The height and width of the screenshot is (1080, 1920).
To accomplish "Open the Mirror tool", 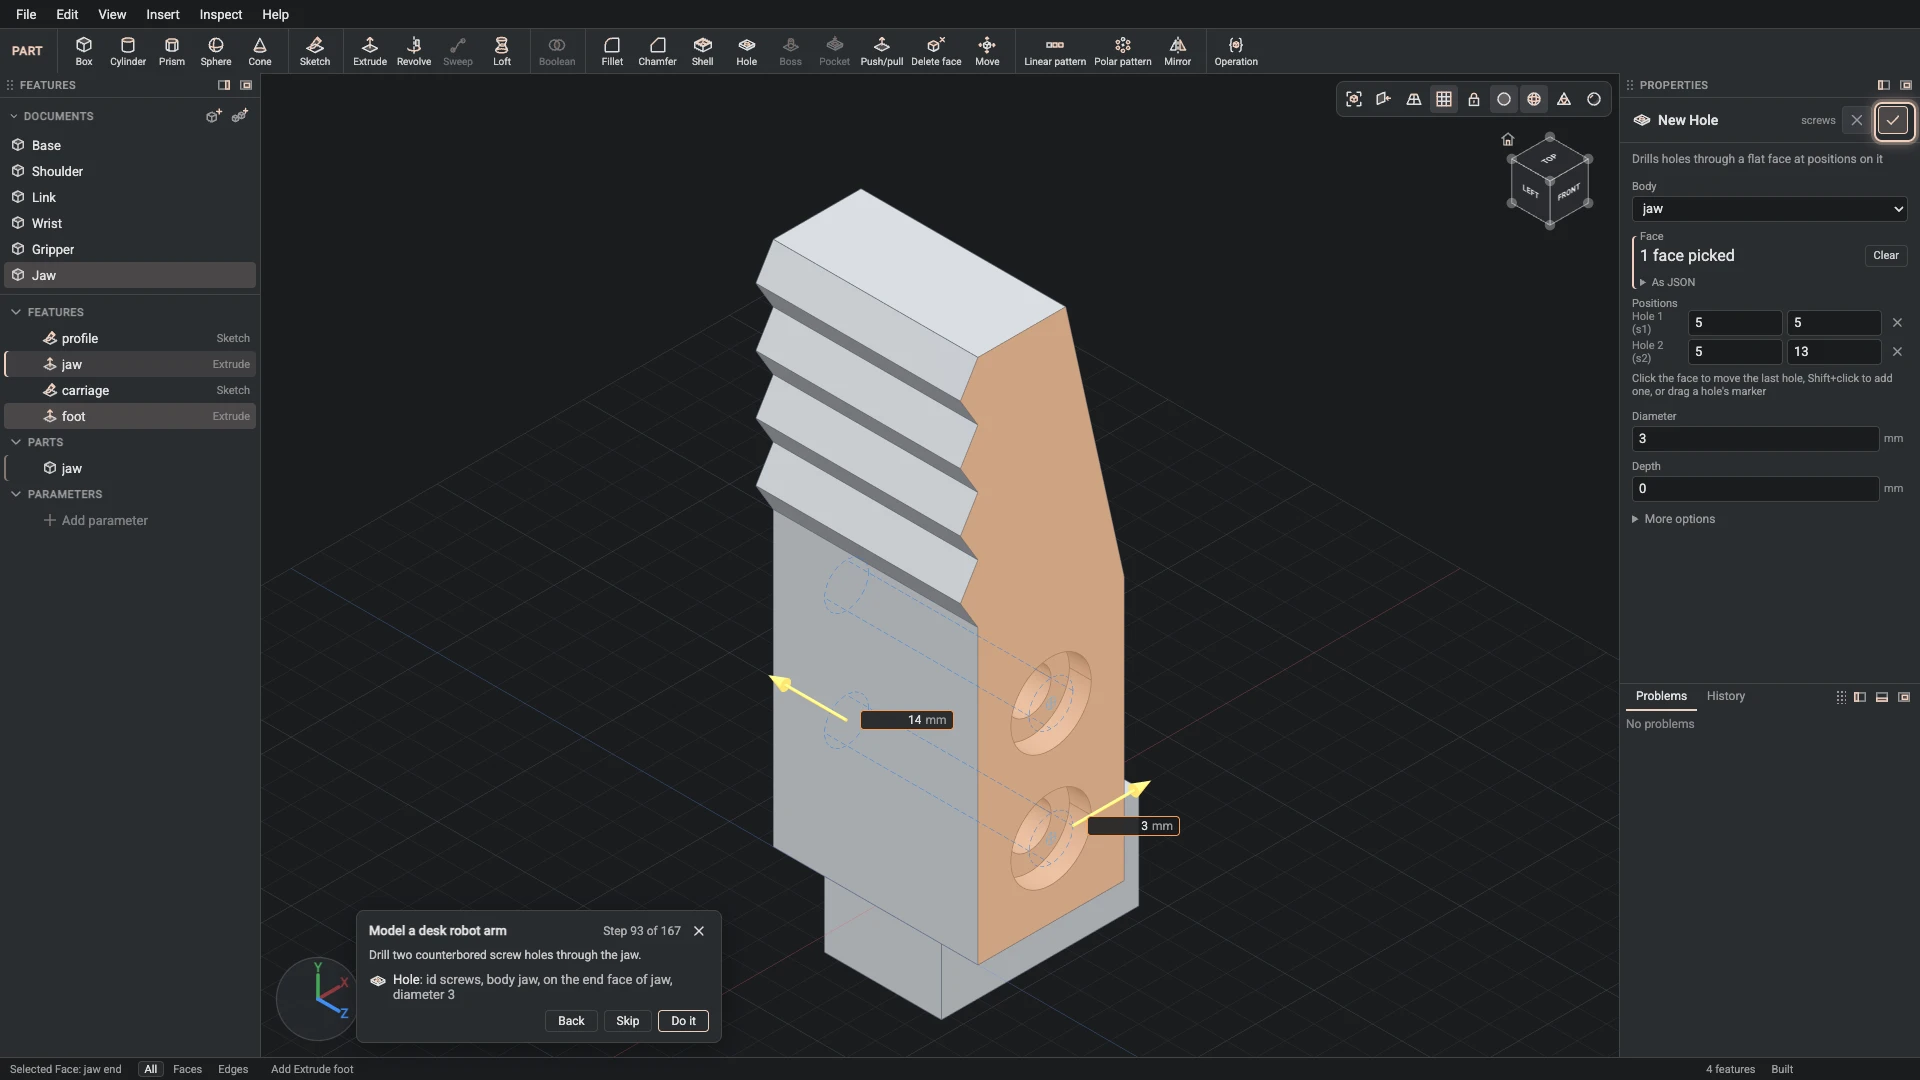I will click(x=1178, y=51).
